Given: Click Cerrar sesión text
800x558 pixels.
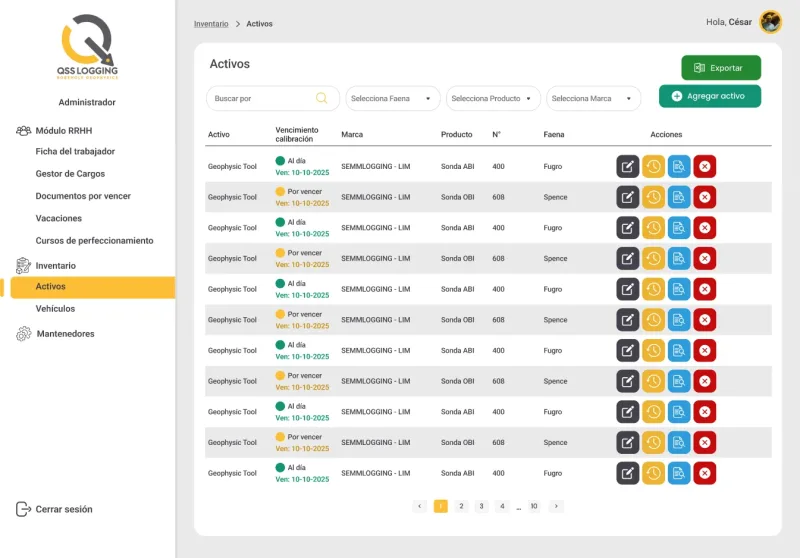Looking at the screenshot, I should 64,509.
